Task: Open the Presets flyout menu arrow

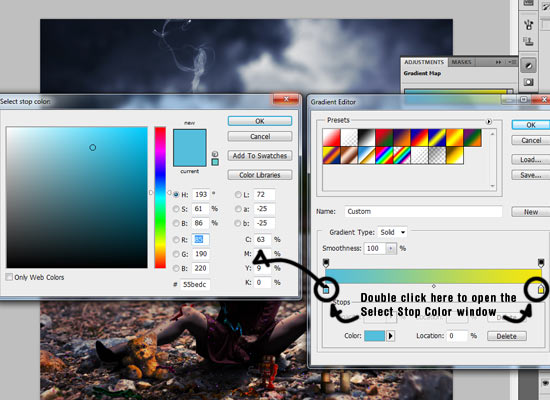Action: (489, 121)
